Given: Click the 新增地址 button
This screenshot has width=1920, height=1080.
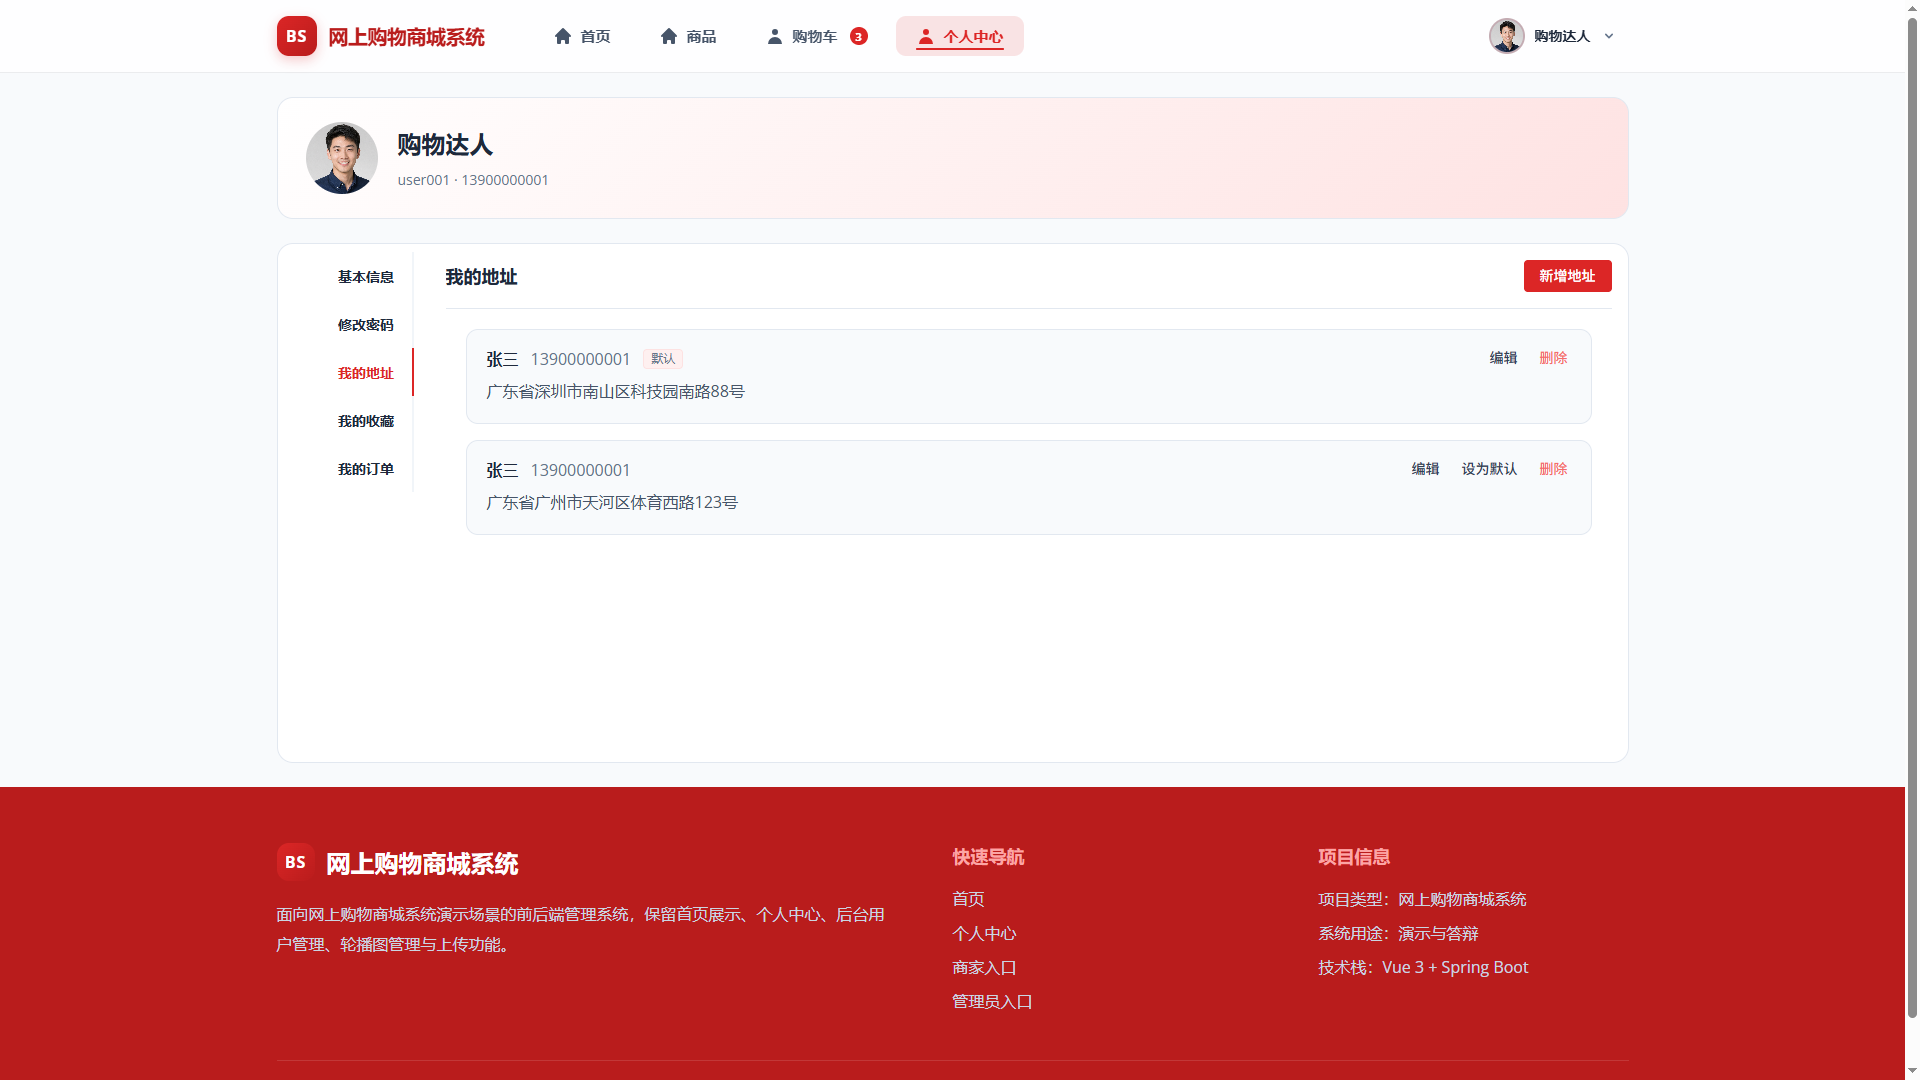Looking at the screenshot, I should 1567,276.
